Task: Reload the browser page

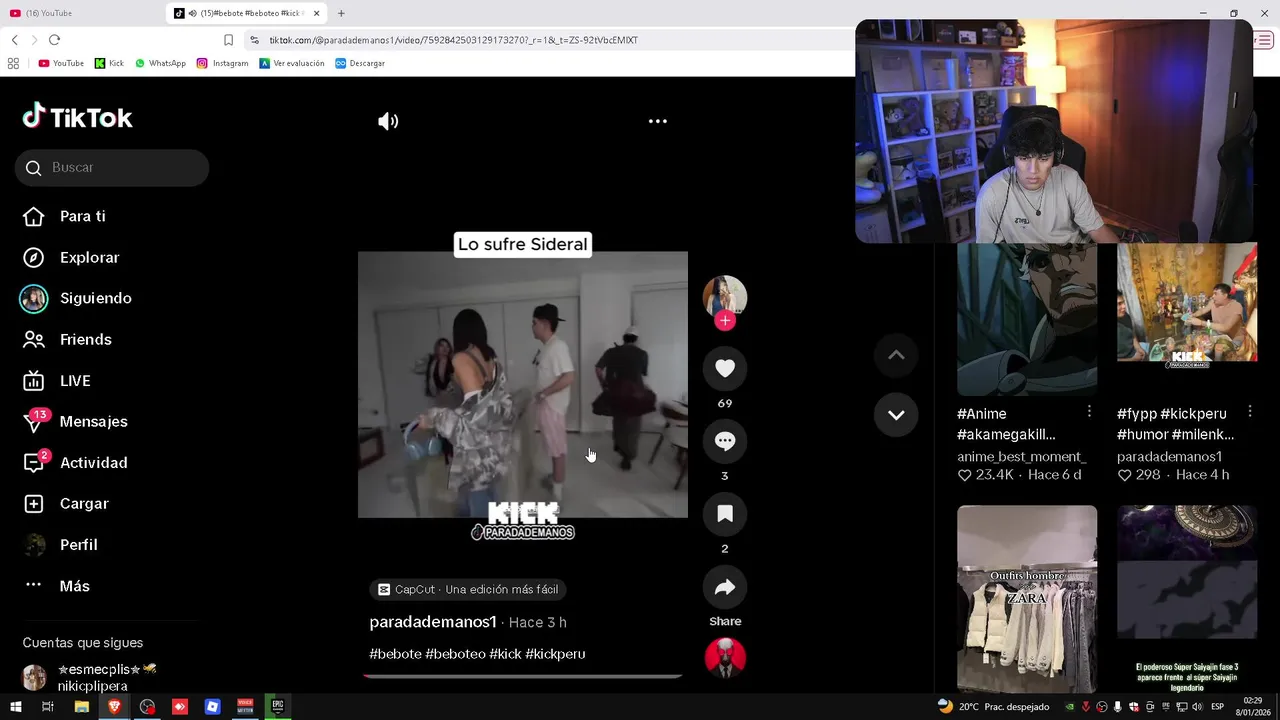Action: point(54,40)
